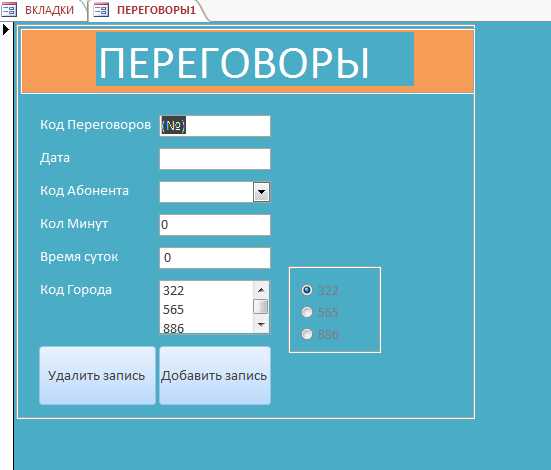Screen dimensions: 551x470
Task: Click the Дата label
Action: 55,158
